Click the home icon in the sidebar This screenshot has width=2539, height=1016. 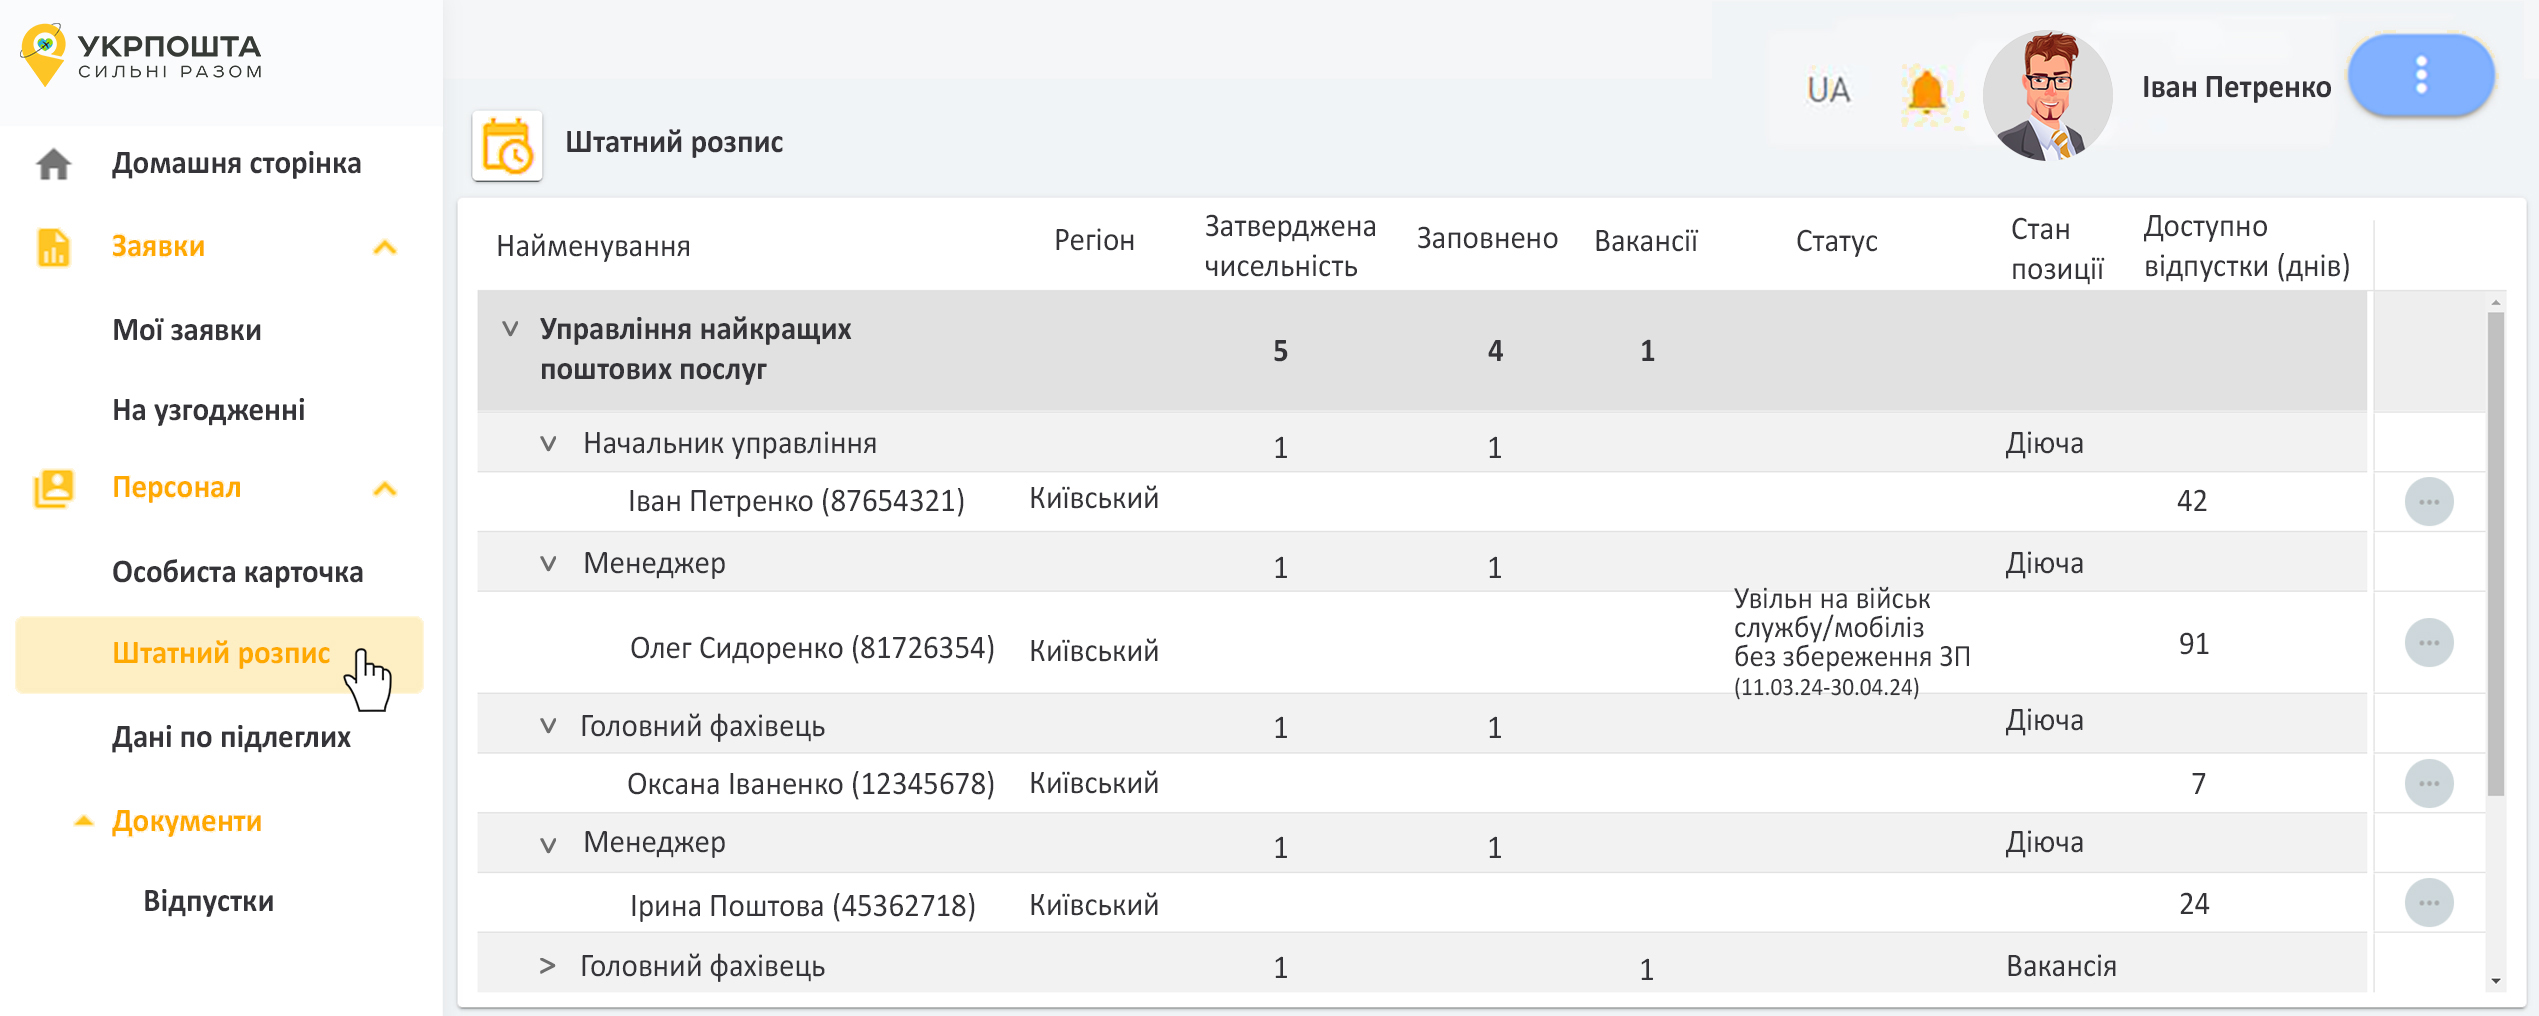54,164
